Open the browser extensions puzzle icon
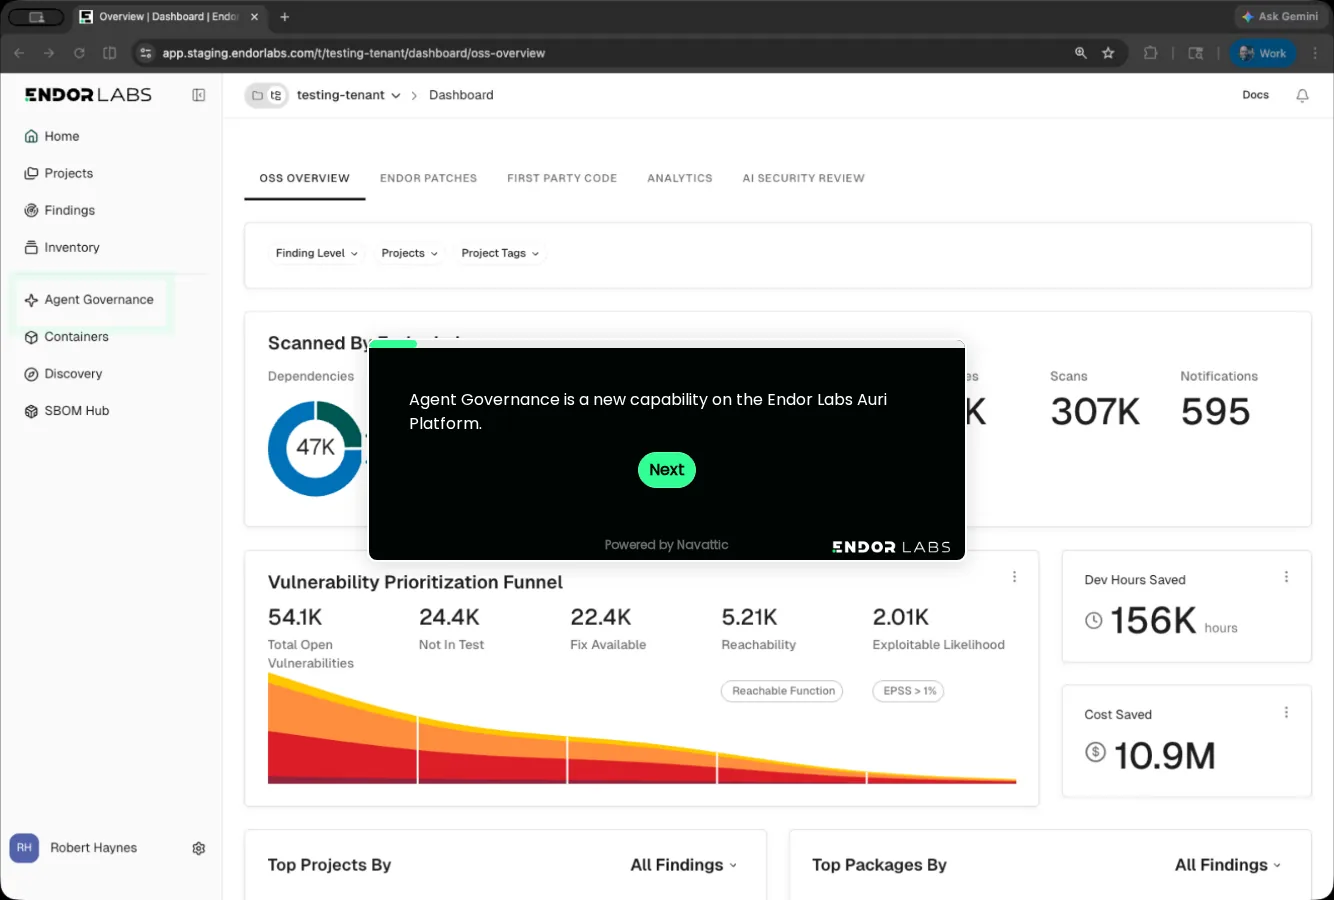 point(1151,53)
